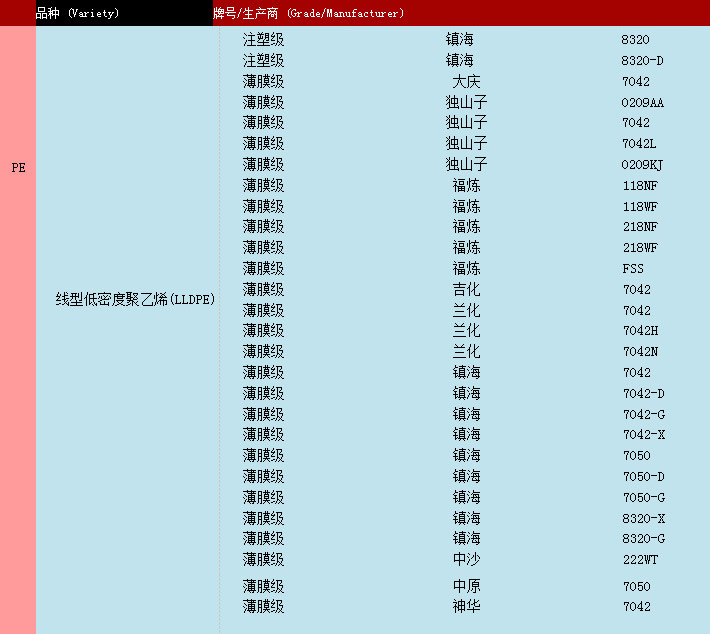
Task: Select 7050 in the 中原 row
Action: [637, 587]
